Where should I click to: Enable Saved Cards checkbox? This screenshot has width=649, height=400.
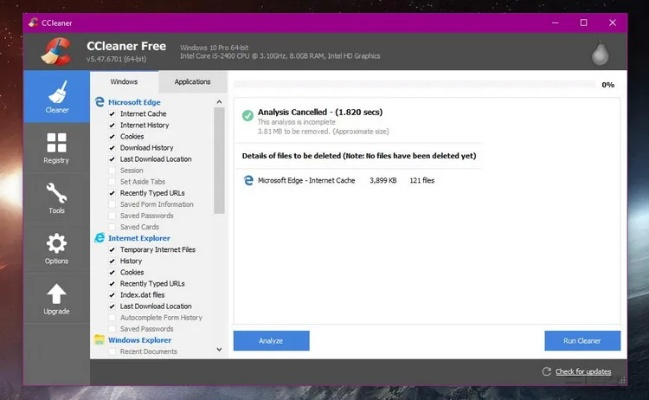tap(112, 227)
